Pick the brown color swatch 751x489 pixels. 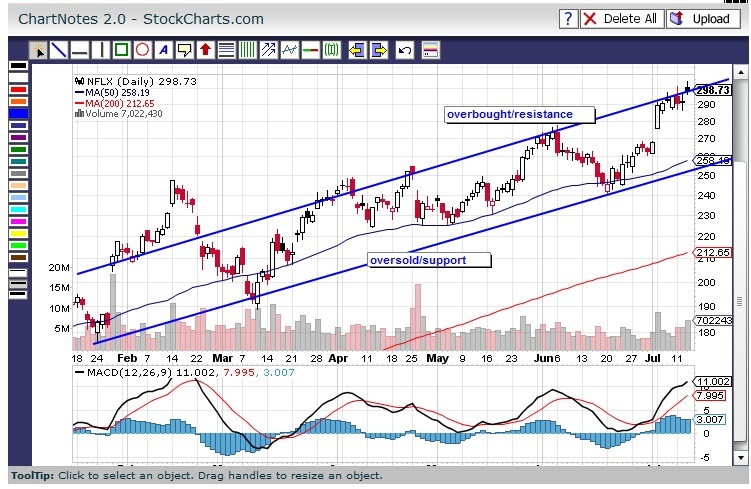point(19,257)
